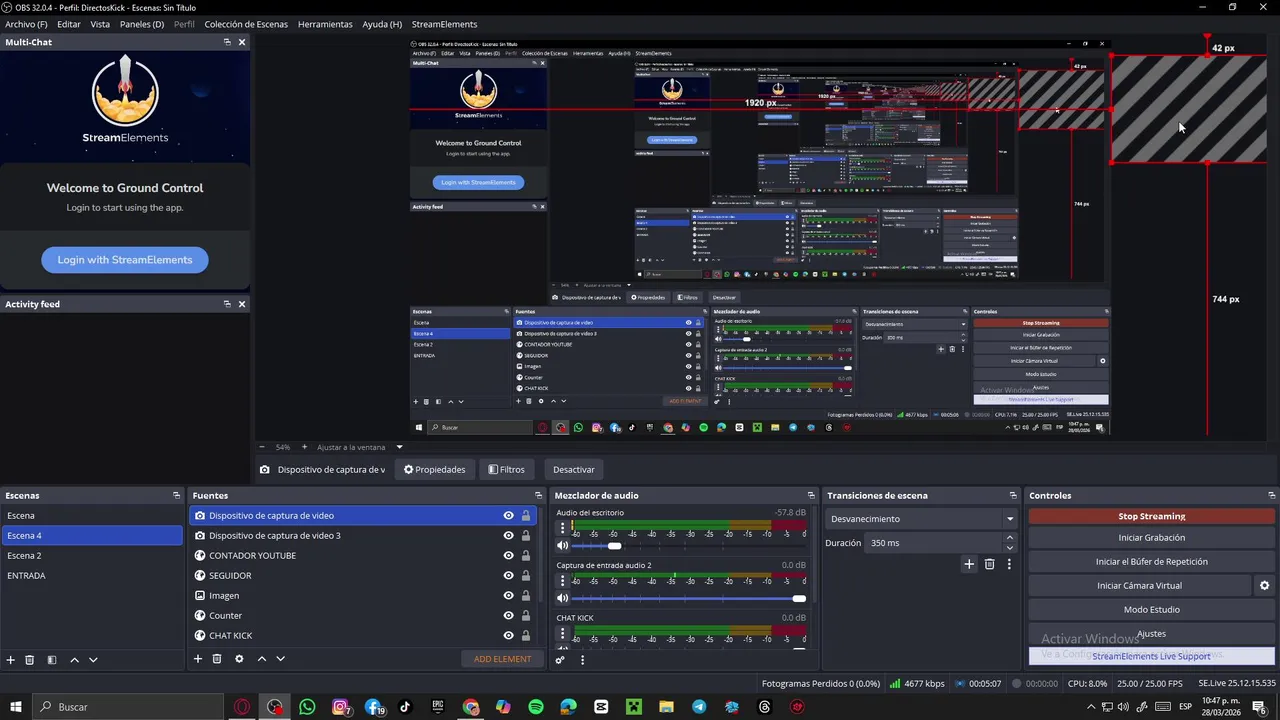Add a new source in Fuentes

tap(198, 659)
